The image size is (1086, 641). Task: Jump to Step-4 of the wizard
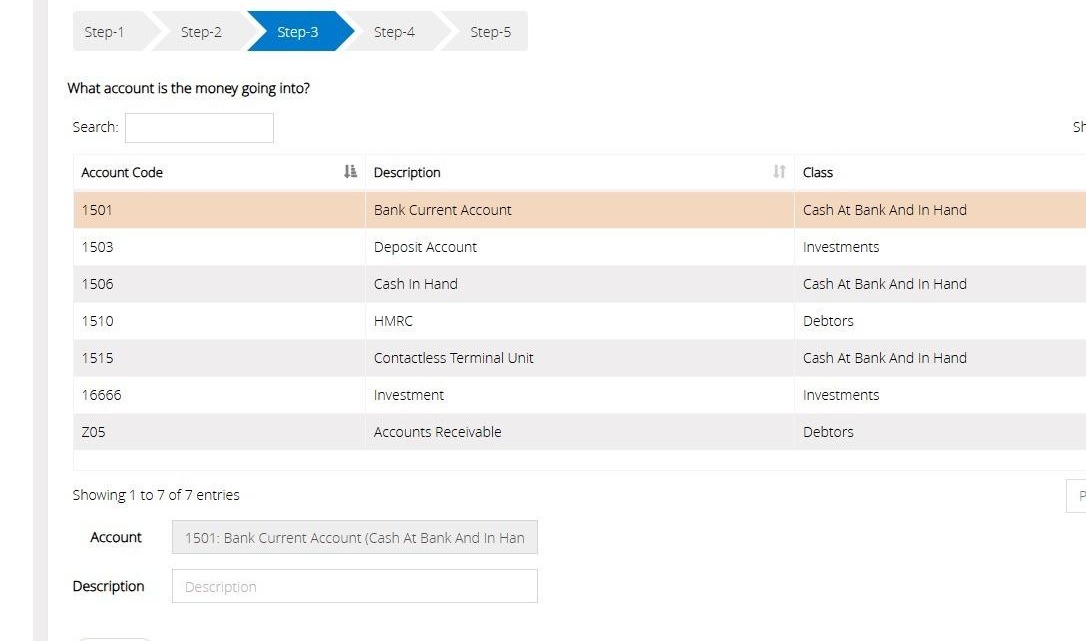click(x=394, y=31)
